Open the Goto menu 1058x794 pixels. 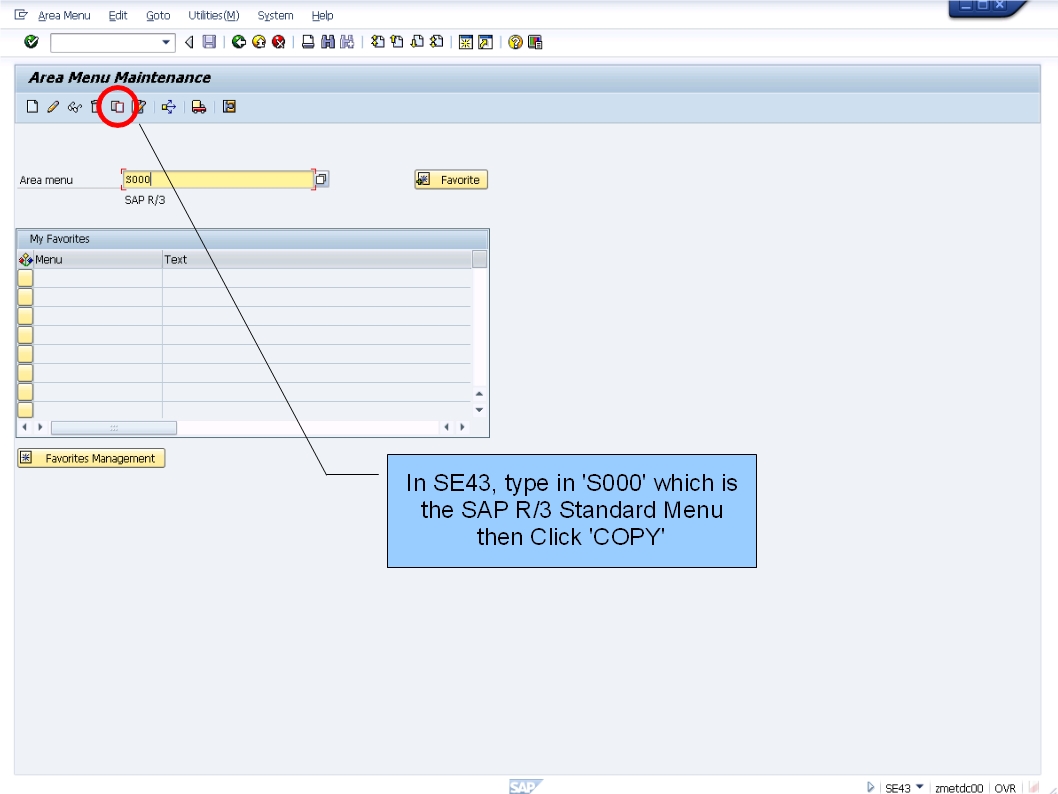(158, 15)
